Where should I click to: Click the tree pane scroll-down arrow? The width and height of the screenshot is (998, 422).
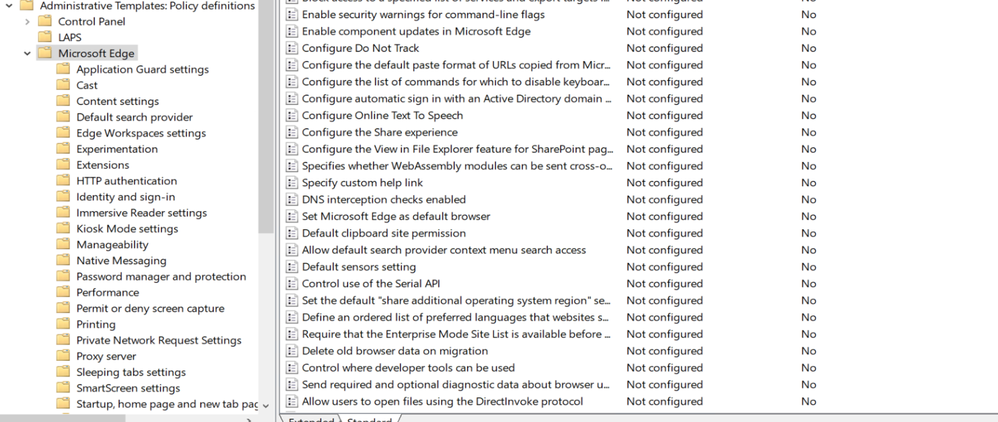coord(265,405)
